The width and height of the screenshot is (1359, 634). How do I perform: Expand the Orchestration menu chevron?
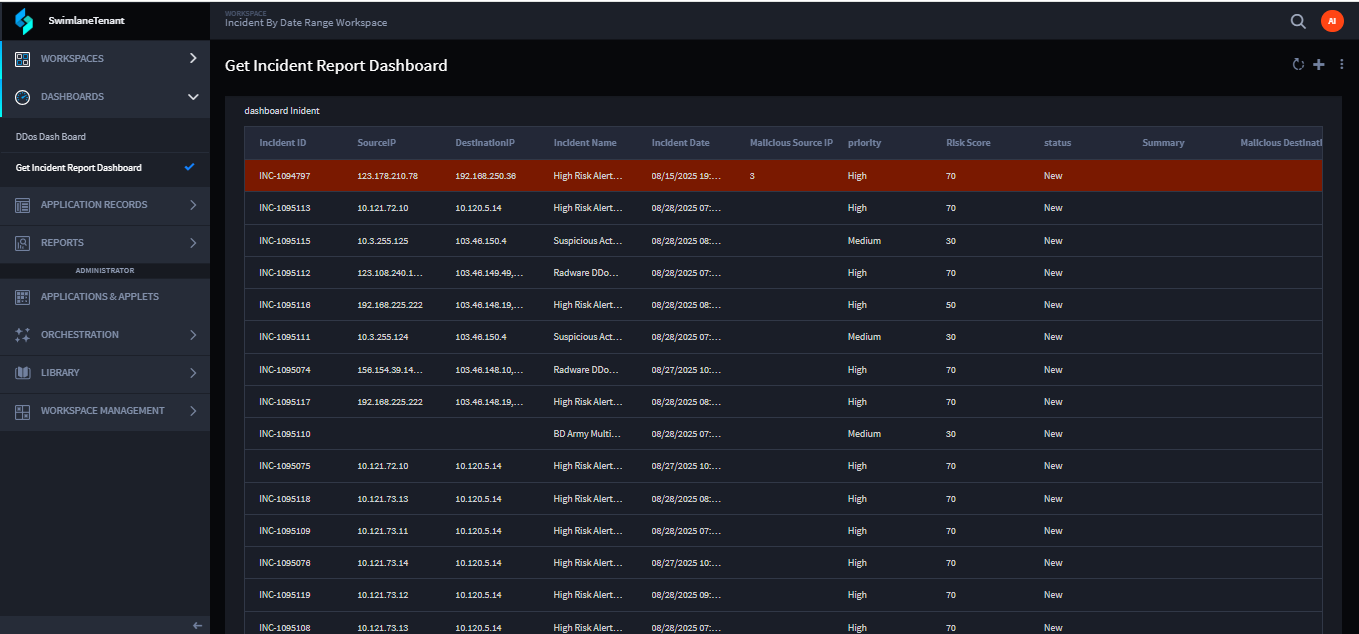(x=193, y=335)
